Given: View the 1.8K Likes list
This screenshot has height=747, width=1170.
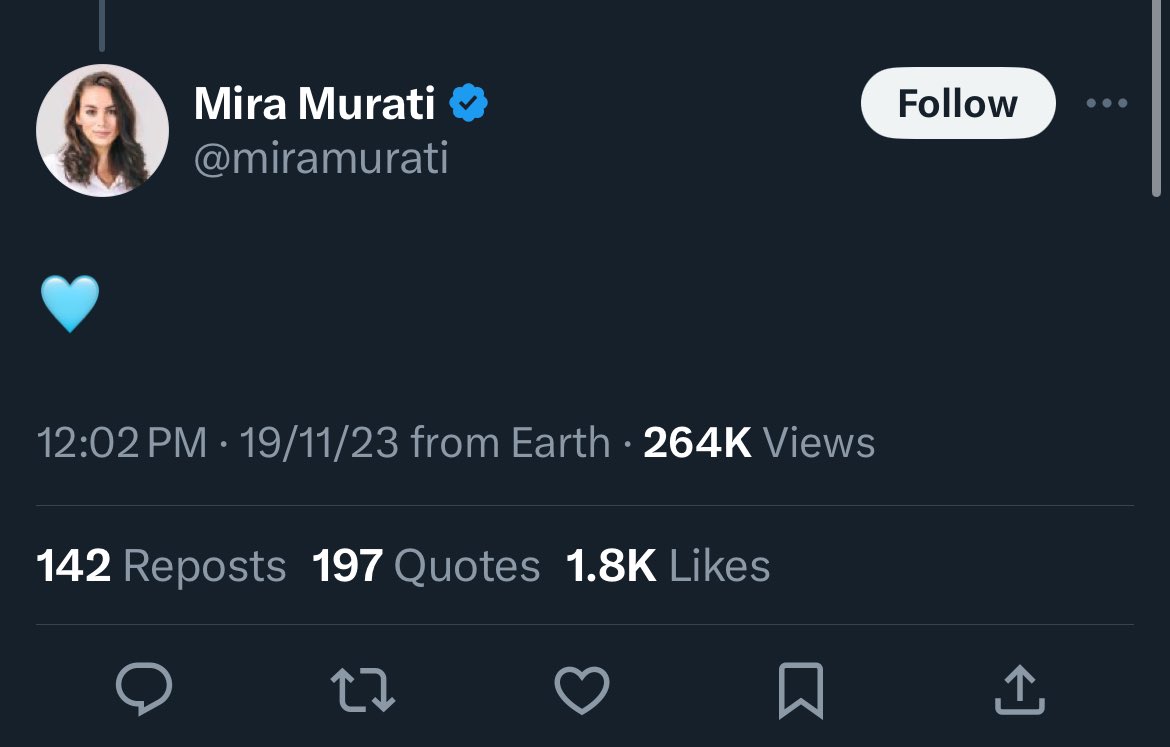Looking at the screenshot, I should (668, 566).
